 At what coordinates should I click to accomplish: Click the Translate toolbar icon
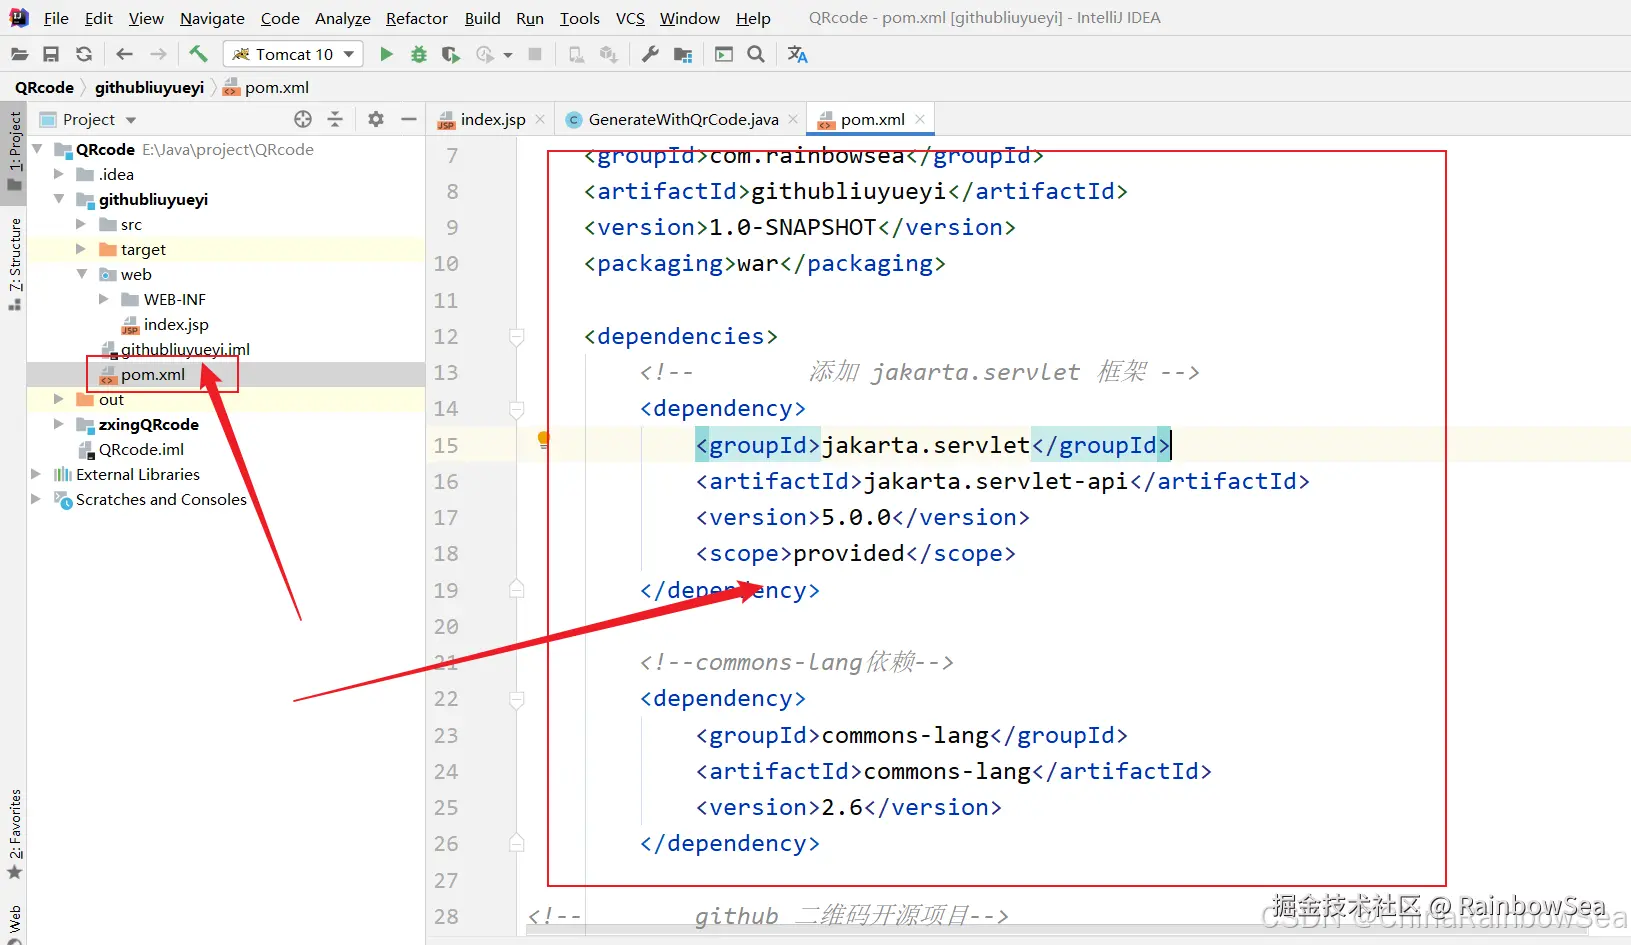pos(797,54)
